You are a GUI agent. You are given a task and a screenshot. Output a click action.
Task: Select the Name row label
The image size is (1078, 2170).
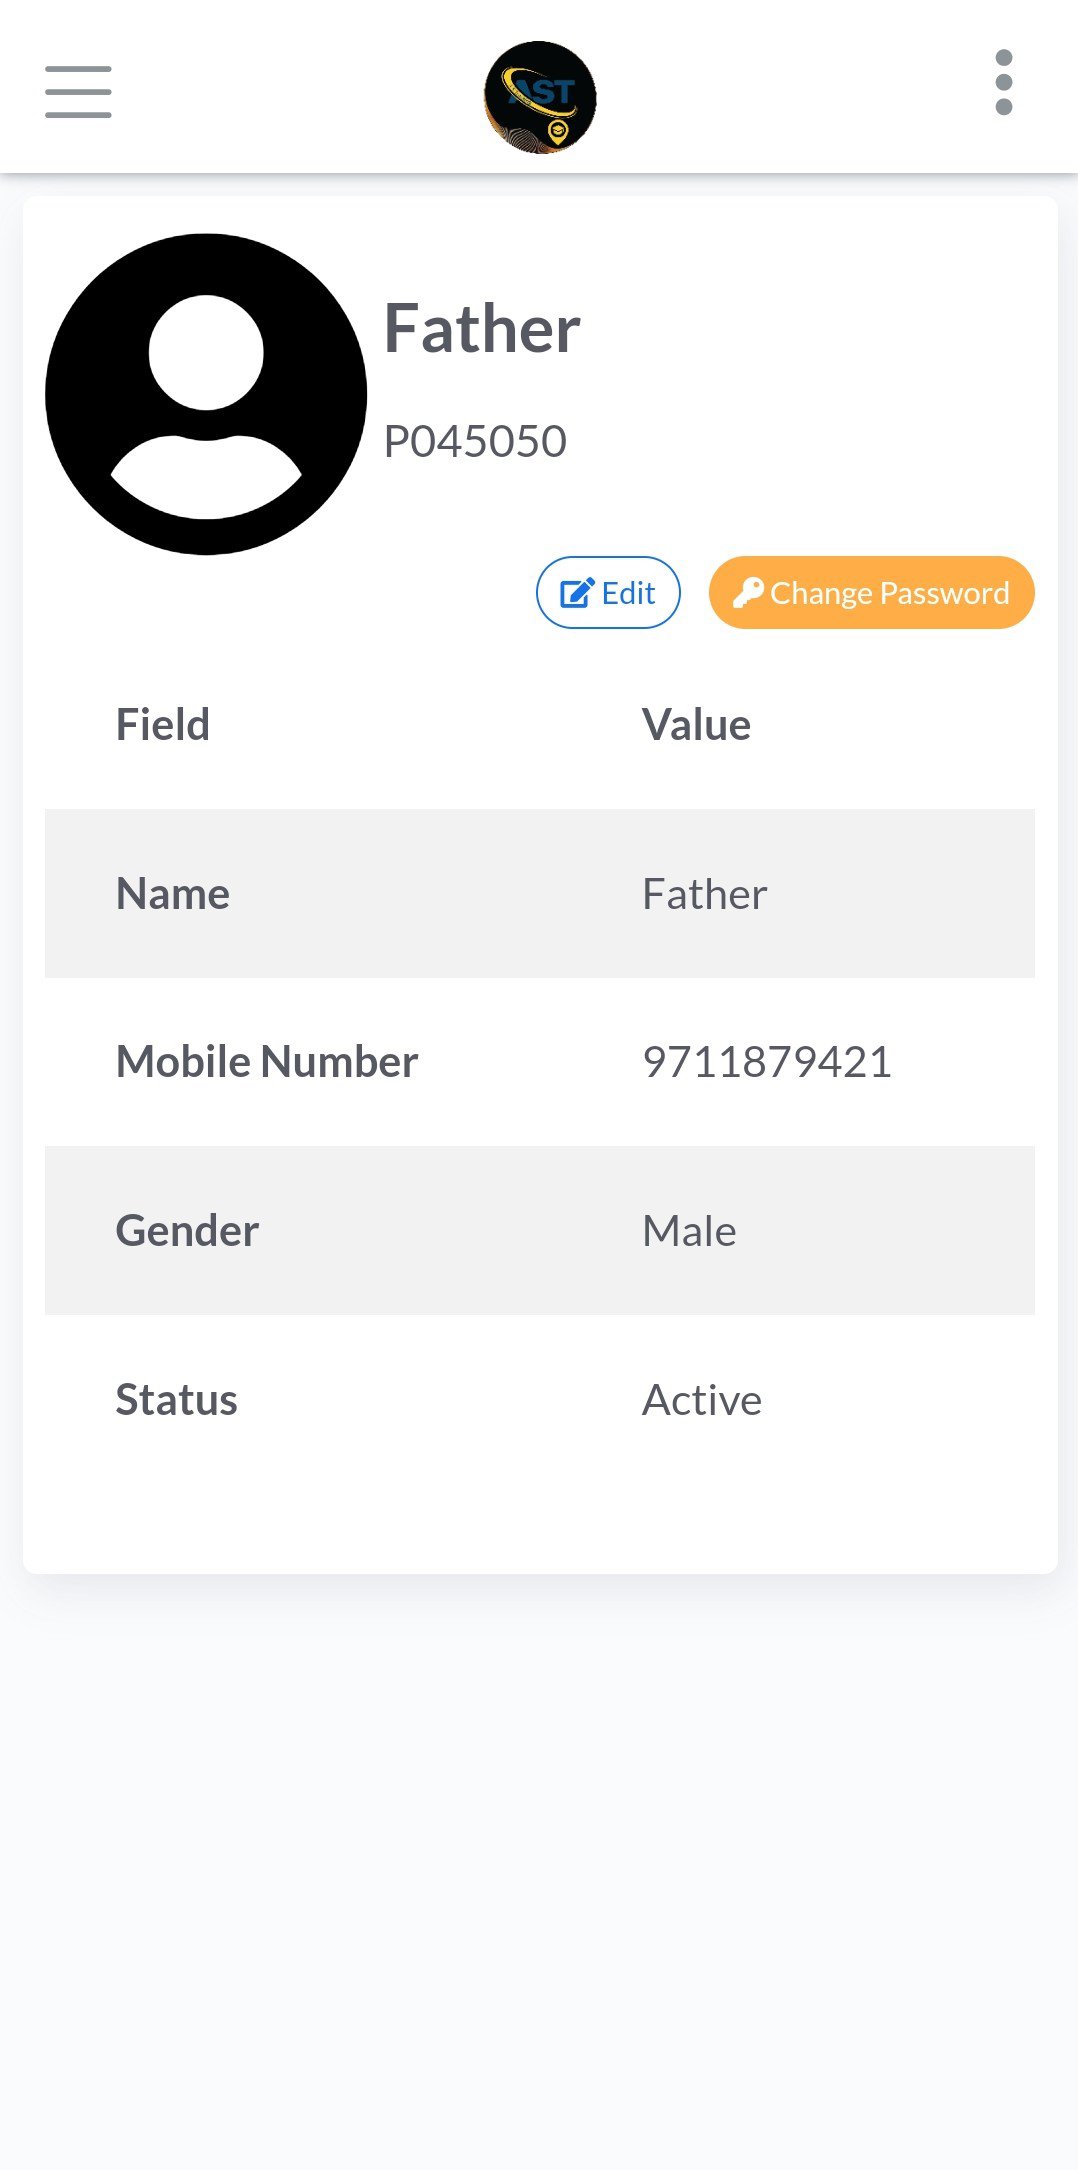(173, 894)
